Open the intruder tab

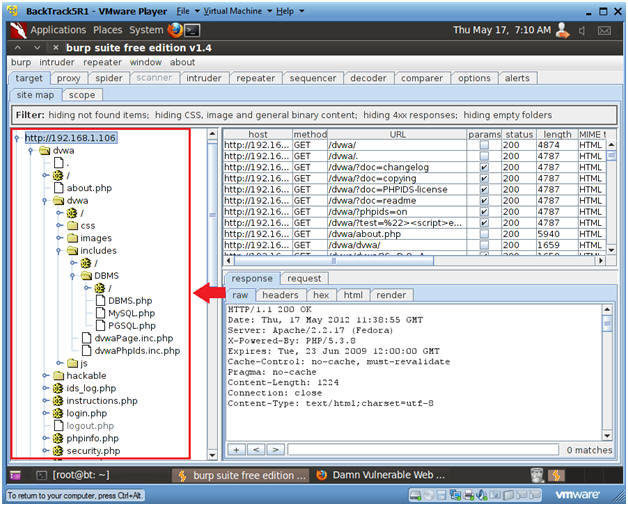coord(204,78)
